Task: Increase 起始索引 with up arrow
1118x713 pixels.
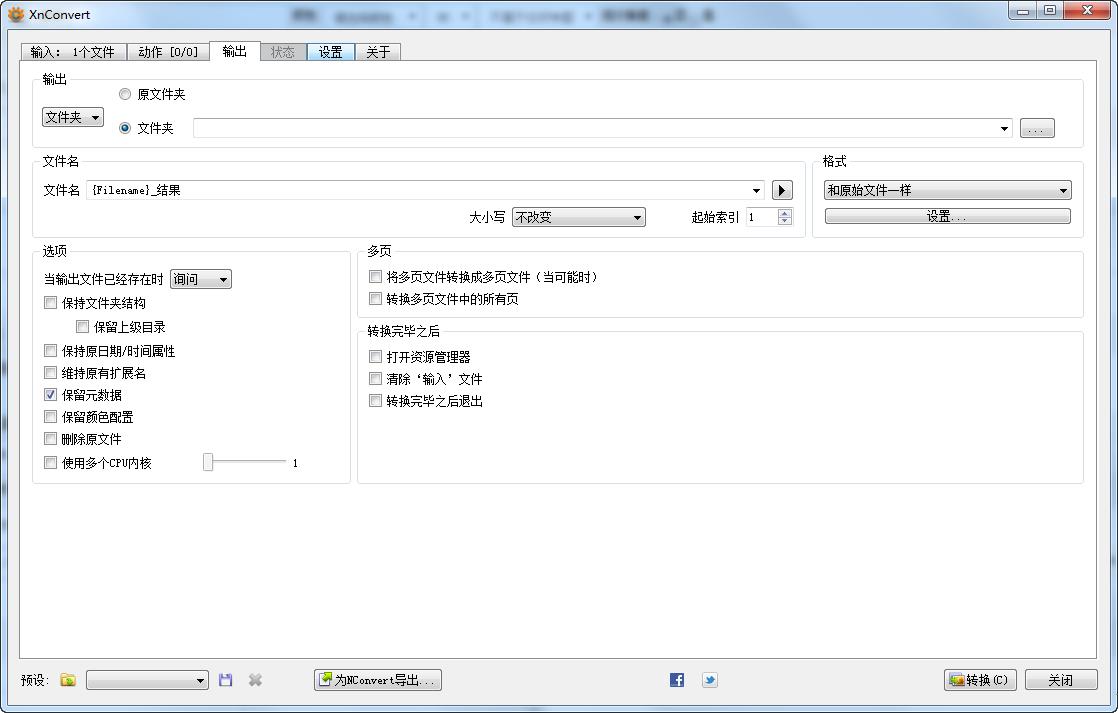Action: click(x=785, y=212)
